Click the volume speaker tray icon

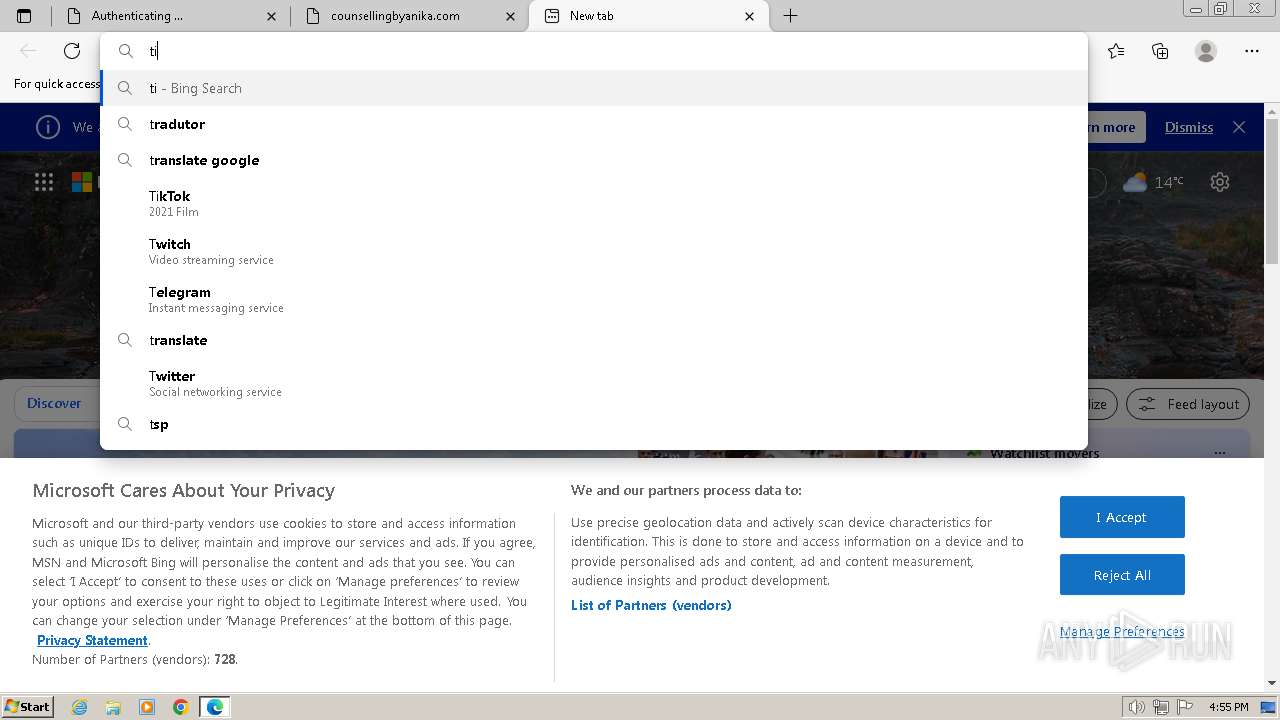[x=1136, y=707]
